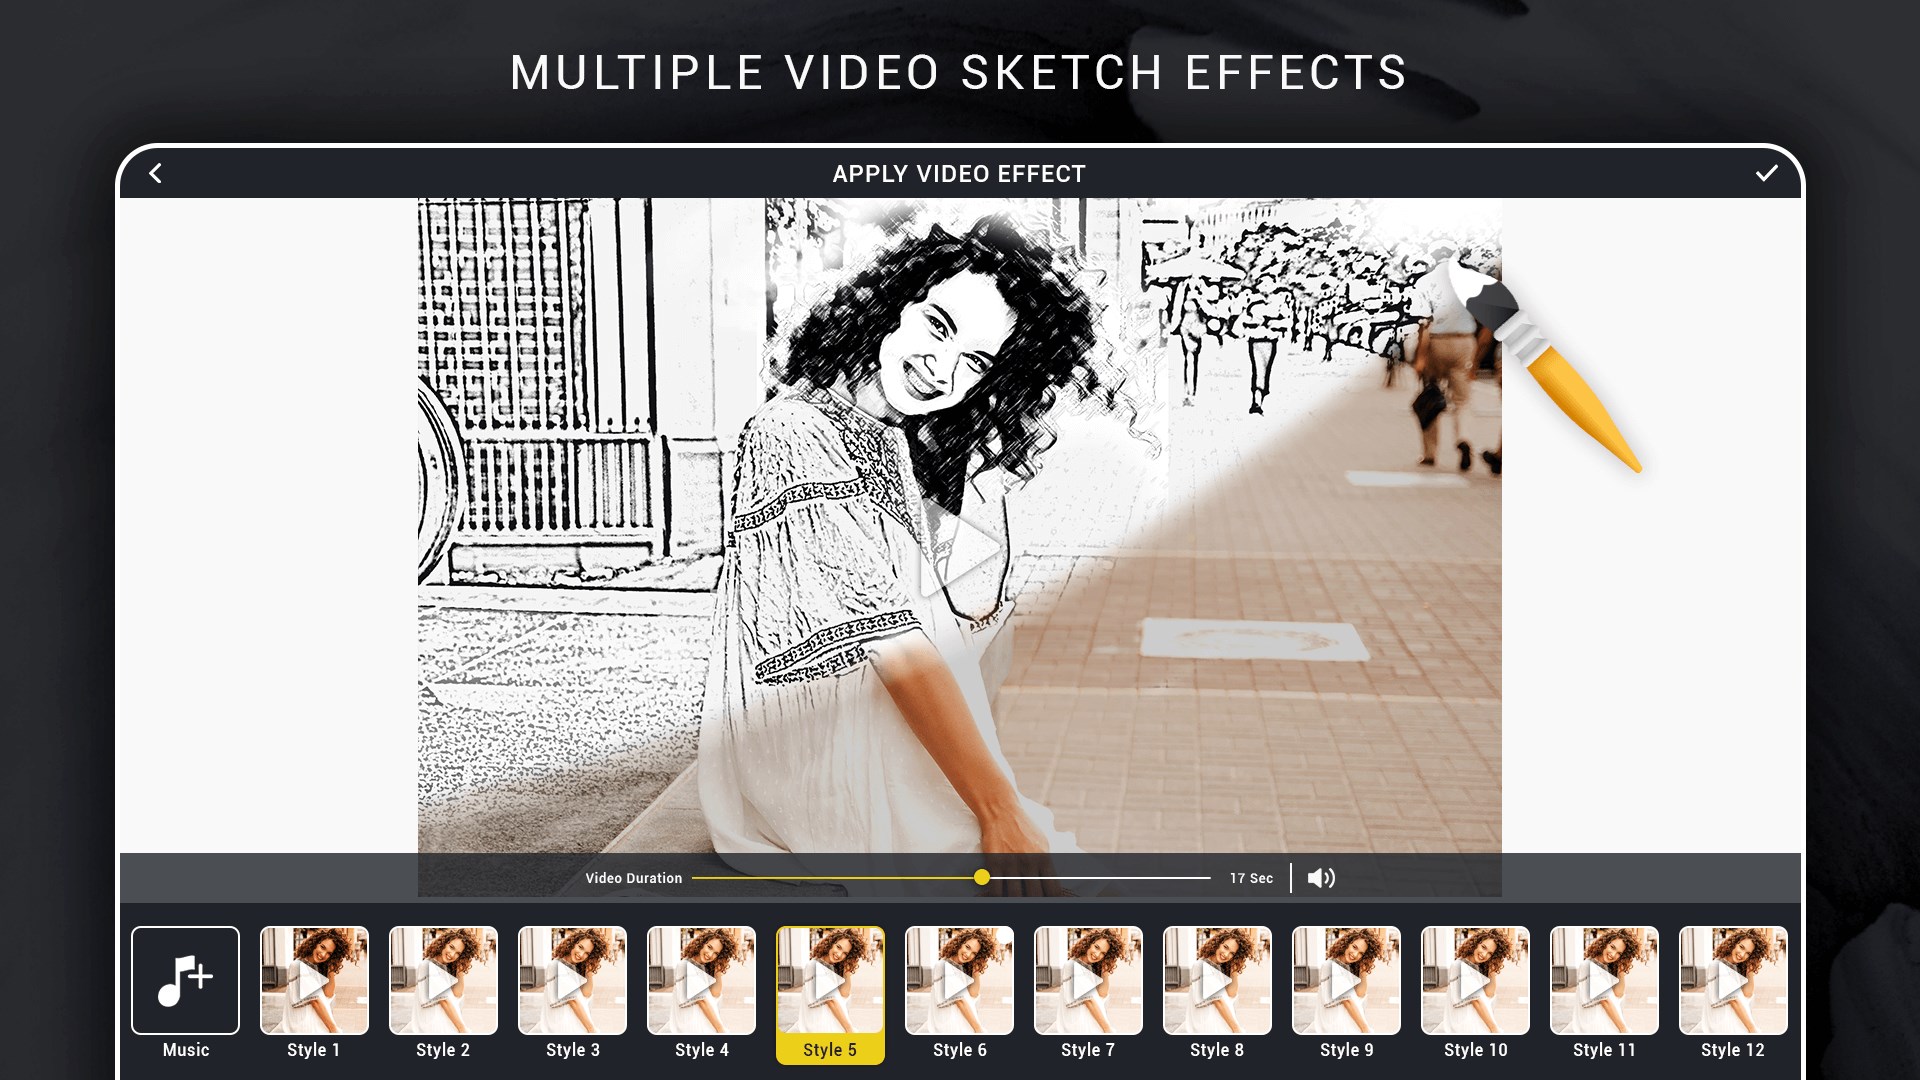This screenshot has height=1080, width=1920.
Task: Click the Music label text
Action: (x=186, y=1050)
